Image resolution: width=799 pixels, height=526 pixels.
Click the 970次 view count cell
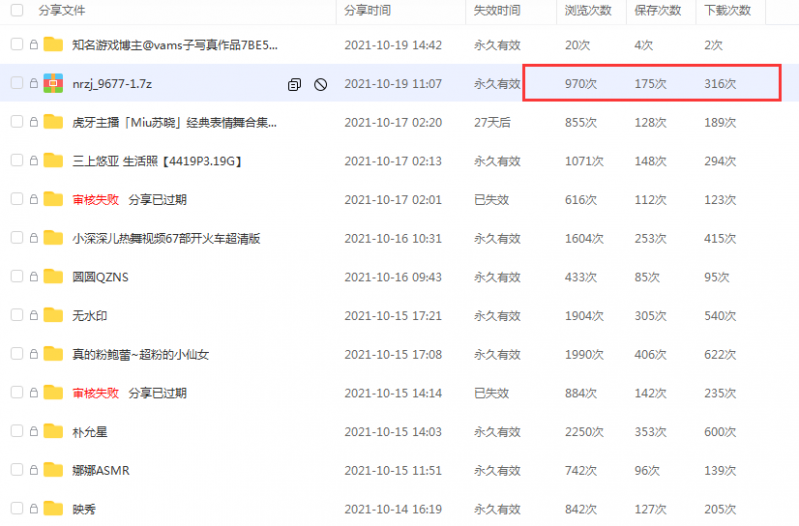[580, 84]
